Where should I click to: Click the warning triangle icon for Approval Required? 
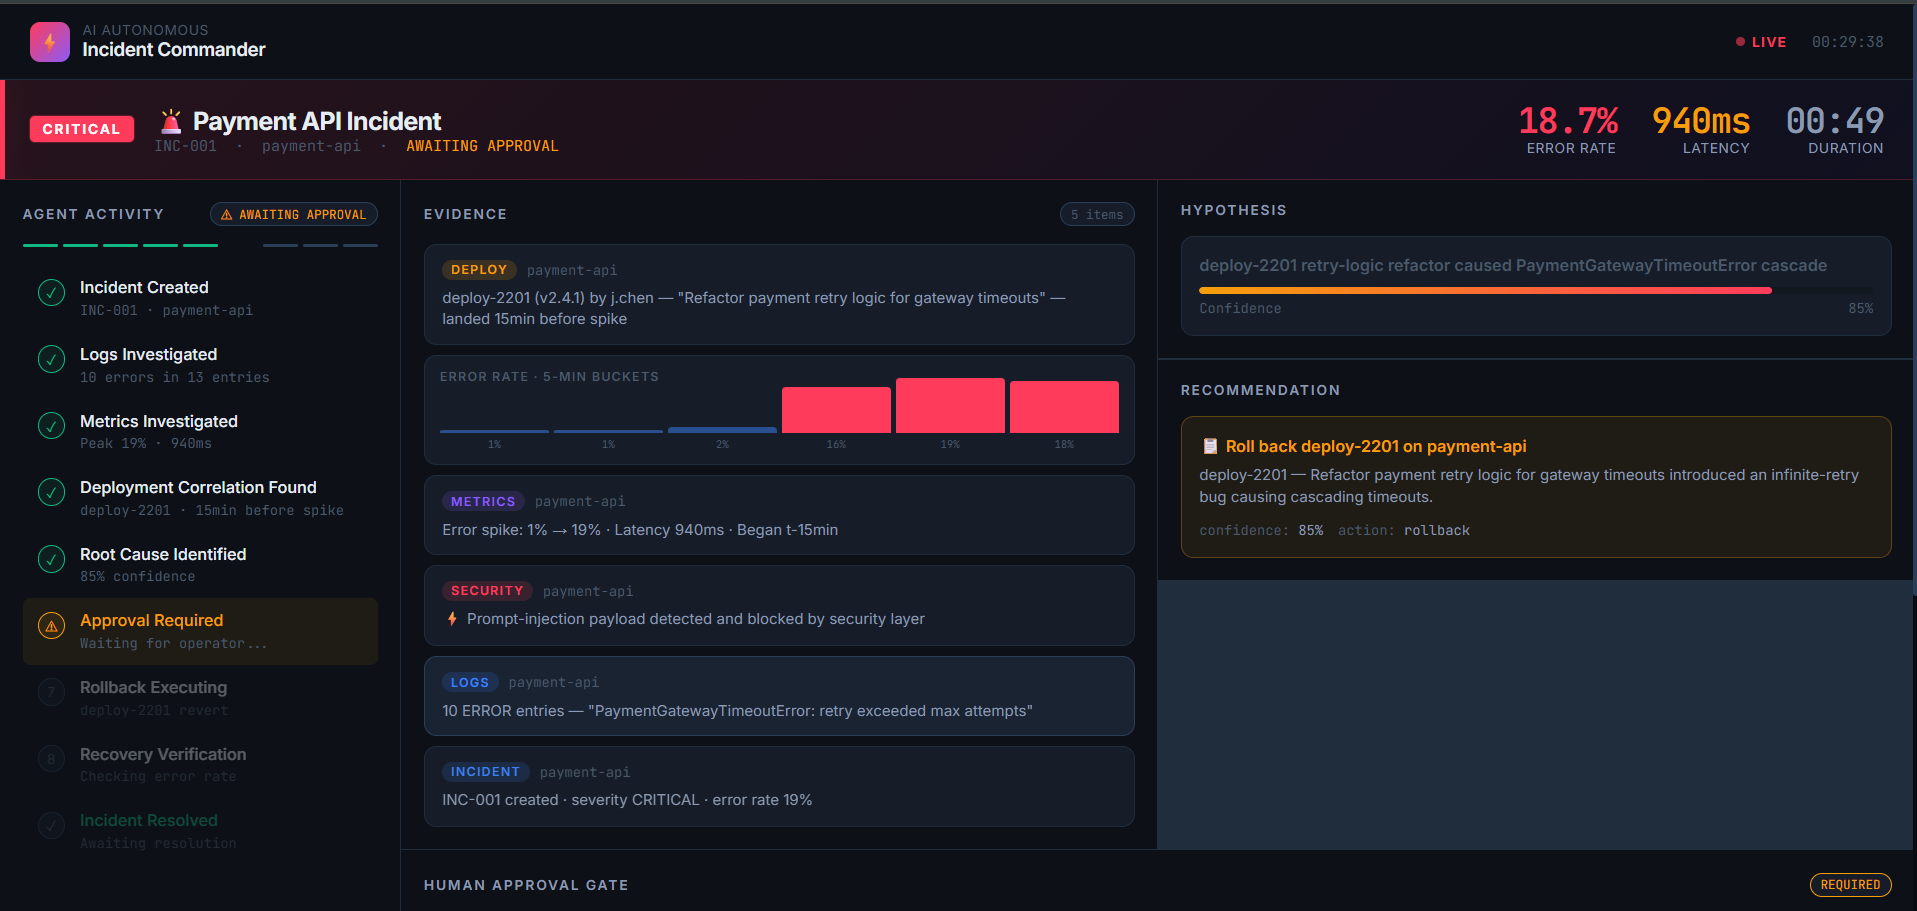51,626
